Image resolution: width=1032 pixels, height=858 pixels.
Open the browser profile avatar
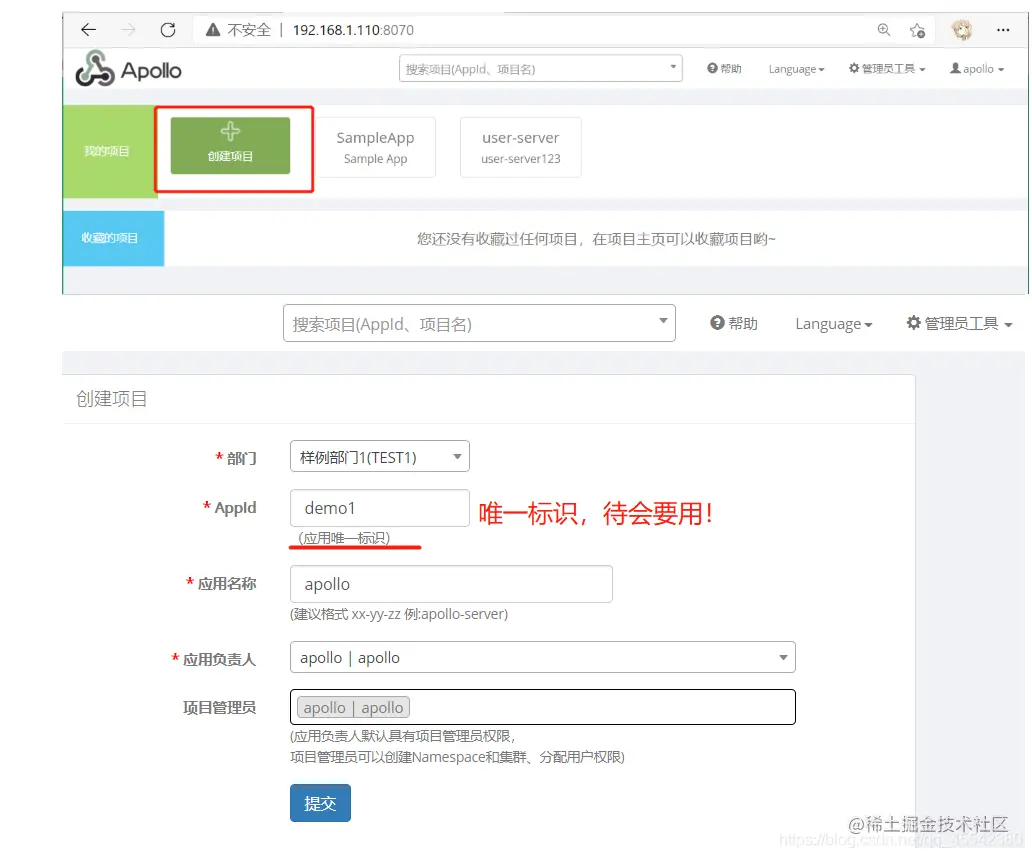coord(962,30)
